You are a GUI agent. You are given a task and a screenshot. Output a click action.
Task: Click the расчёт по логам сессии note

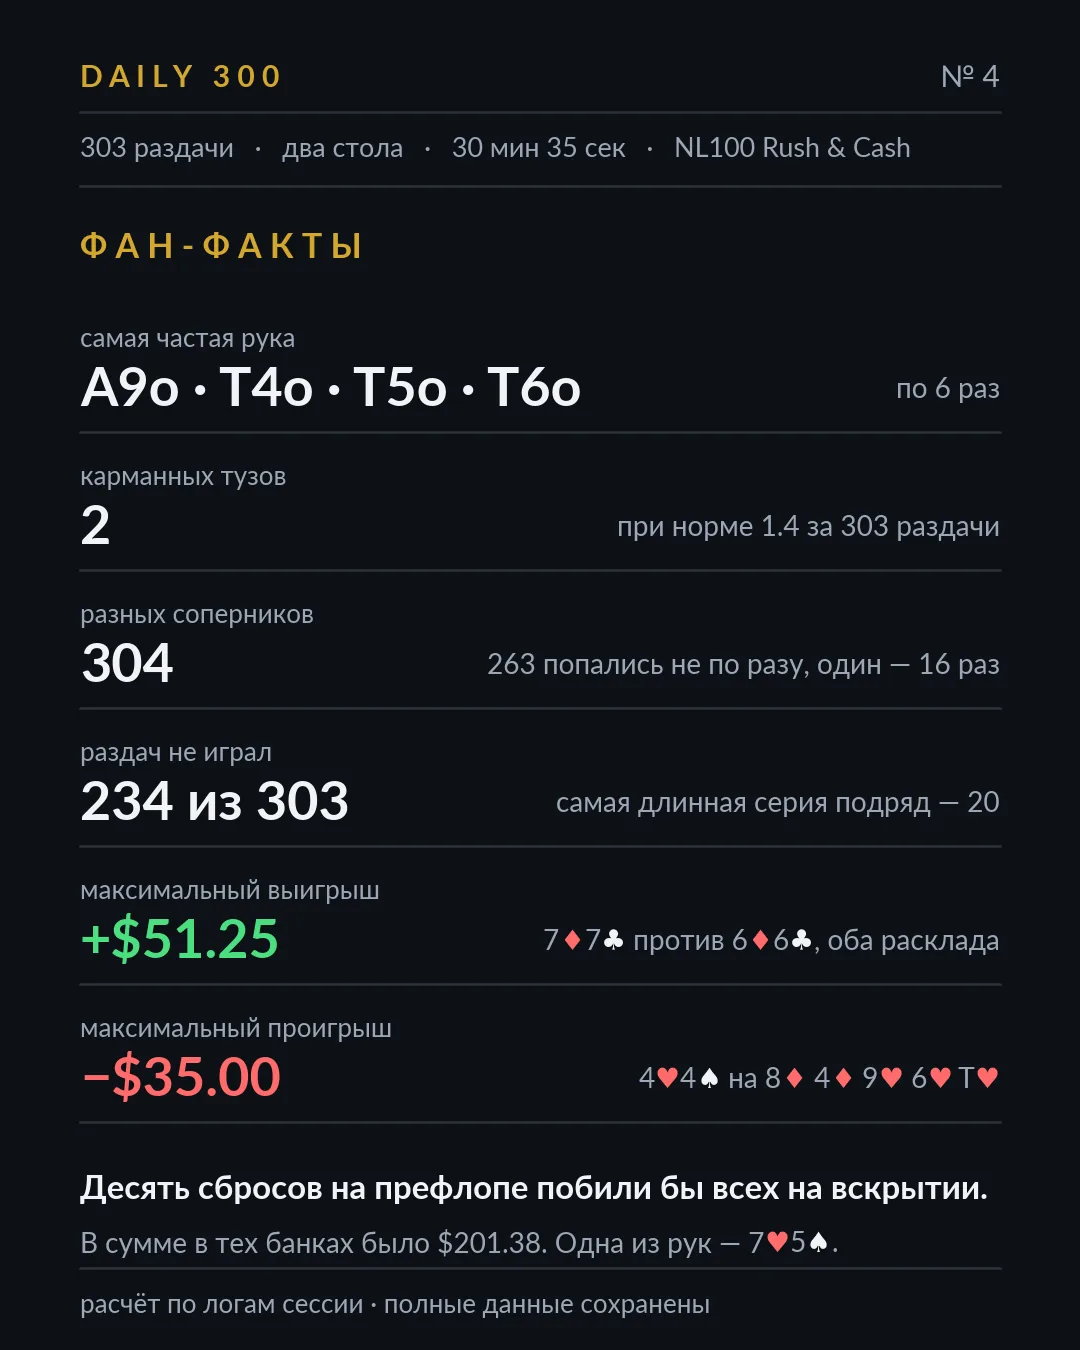tap(222, 1305)
